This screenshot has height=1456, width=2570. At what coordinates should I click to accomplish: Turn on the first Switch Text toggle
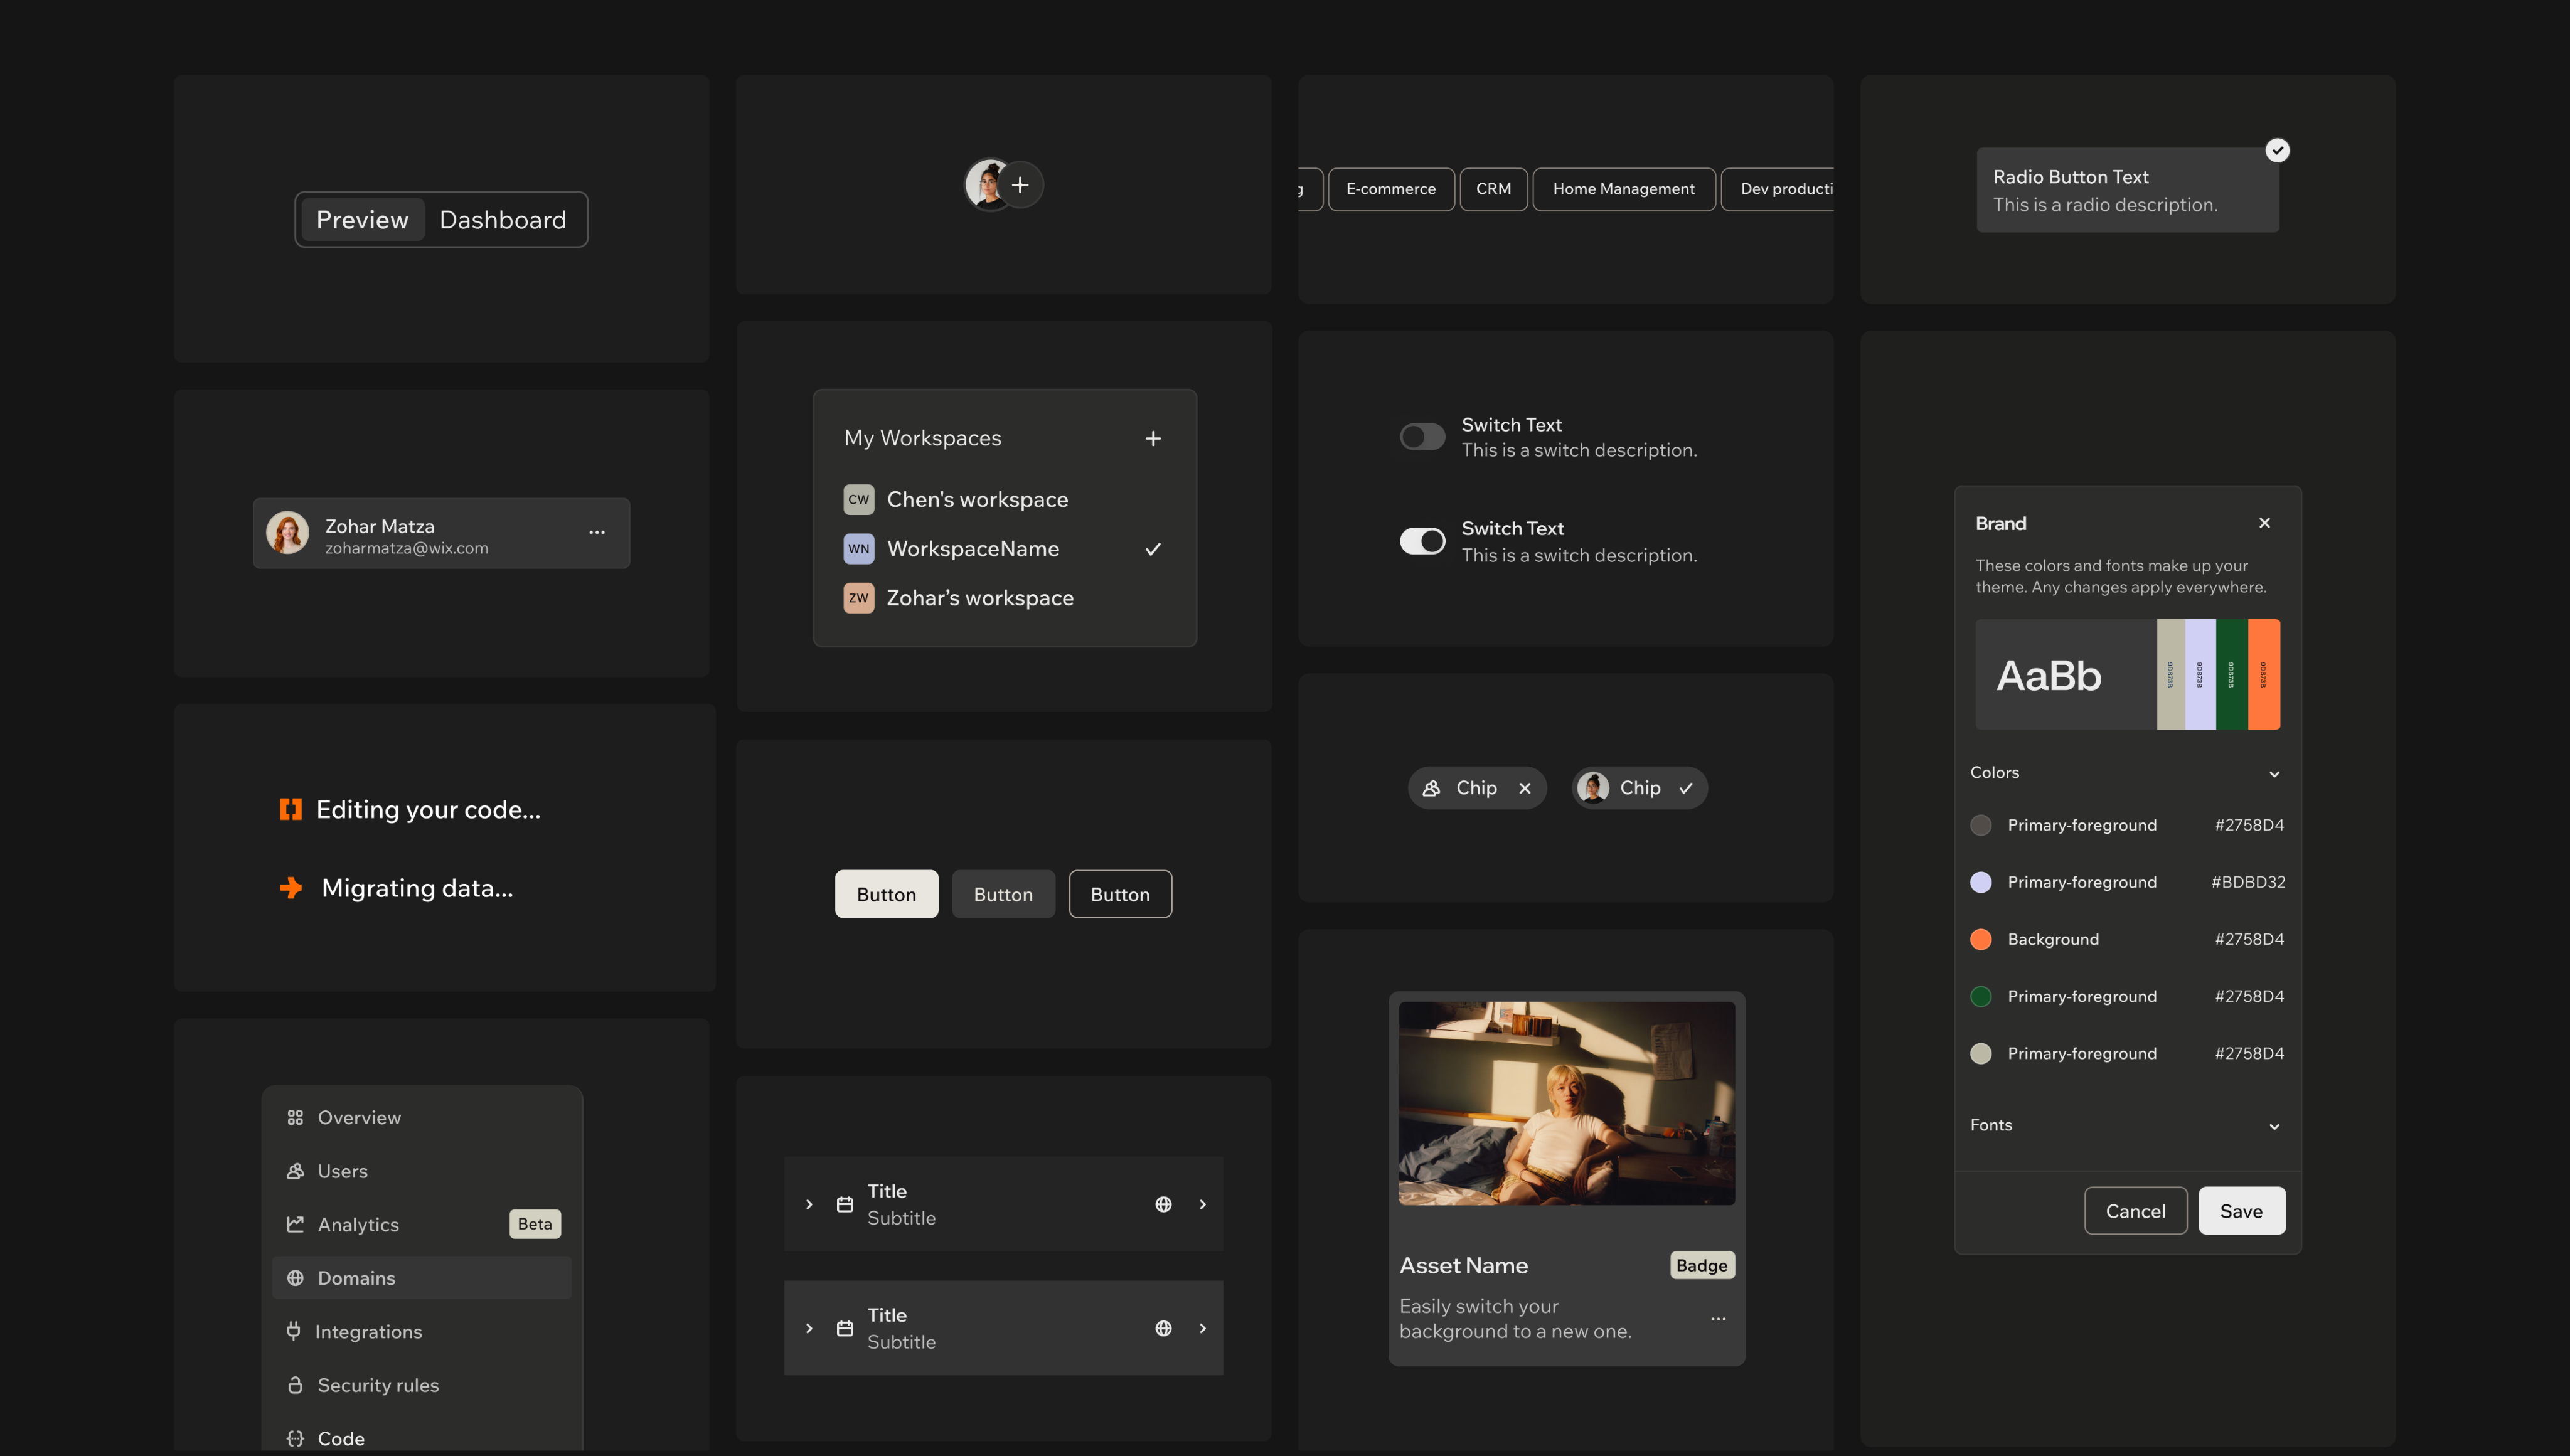(1422, 437)
